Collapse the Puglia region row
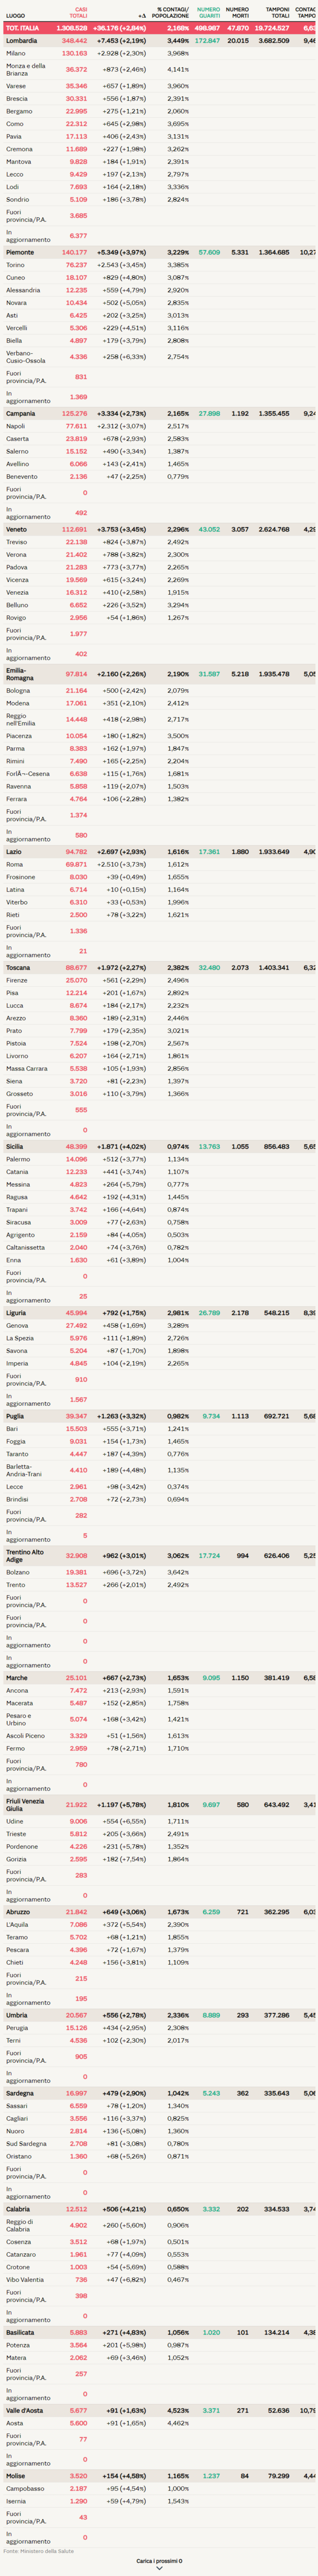318x2576 pixels. 159,1416
